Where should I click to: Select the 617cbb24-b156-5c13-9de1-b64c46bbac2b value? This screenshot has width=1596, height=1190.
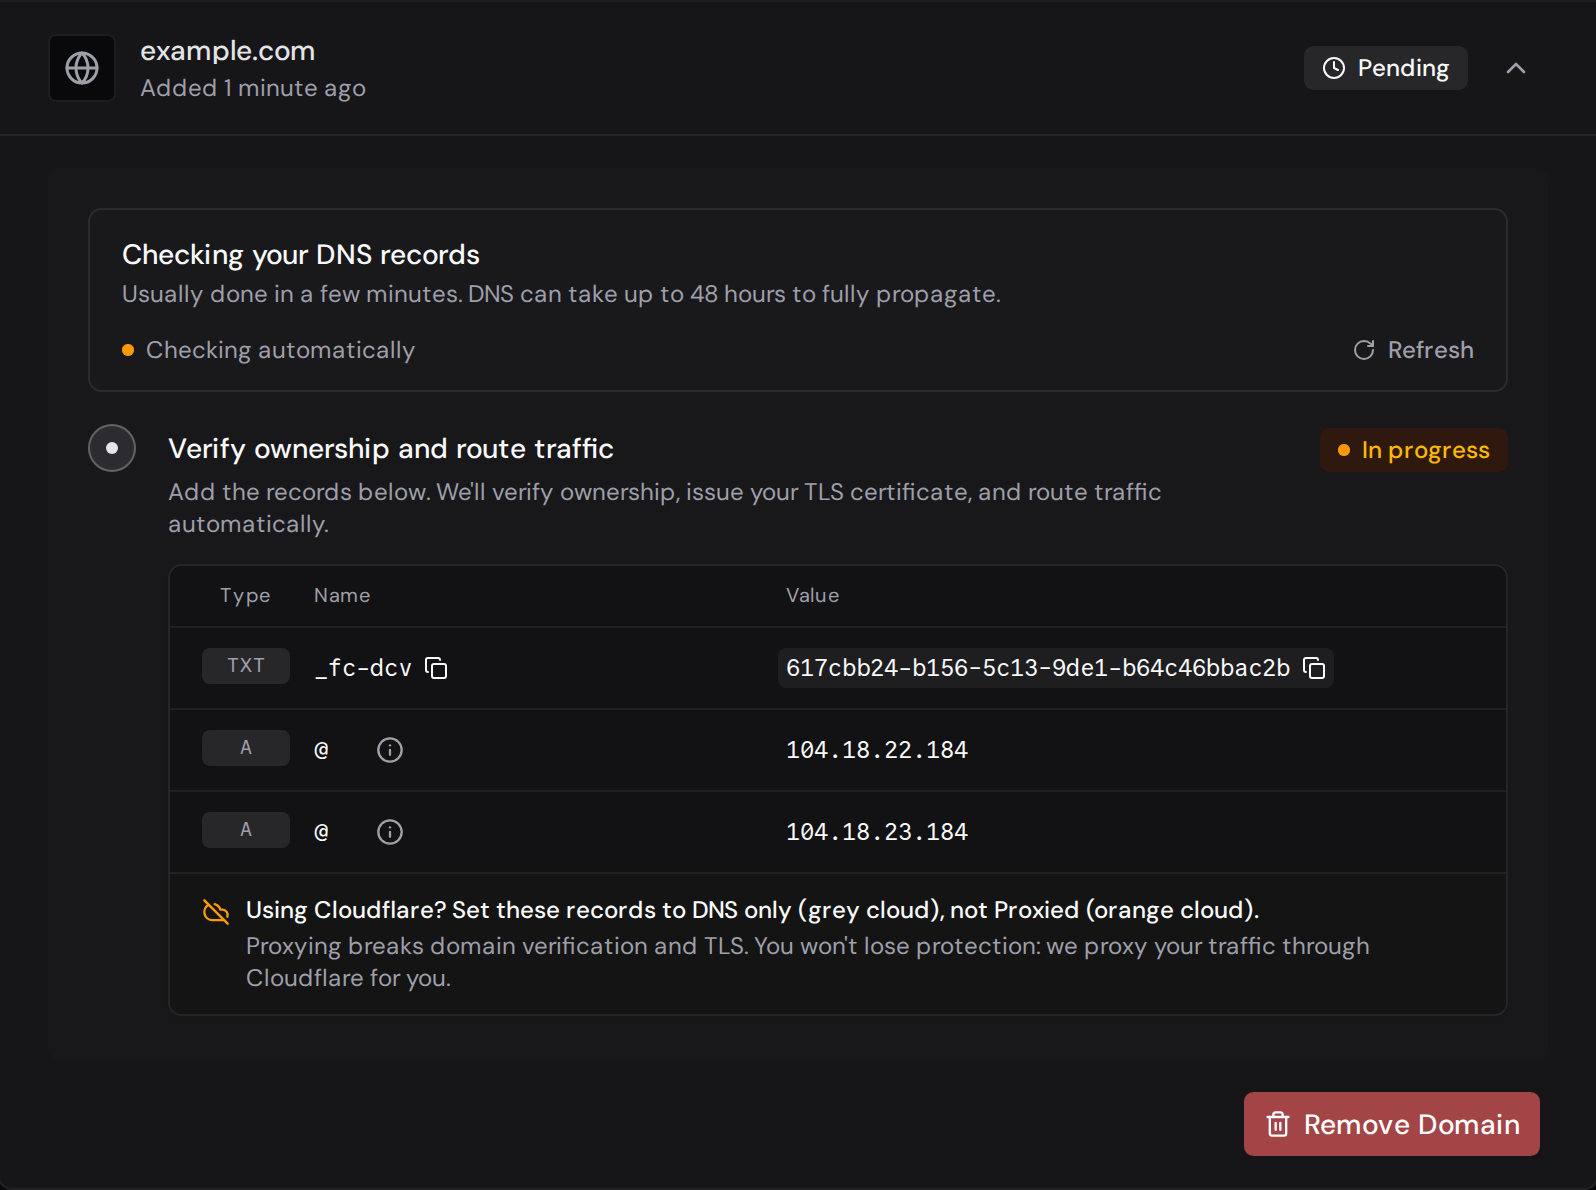coord(1038,668)
